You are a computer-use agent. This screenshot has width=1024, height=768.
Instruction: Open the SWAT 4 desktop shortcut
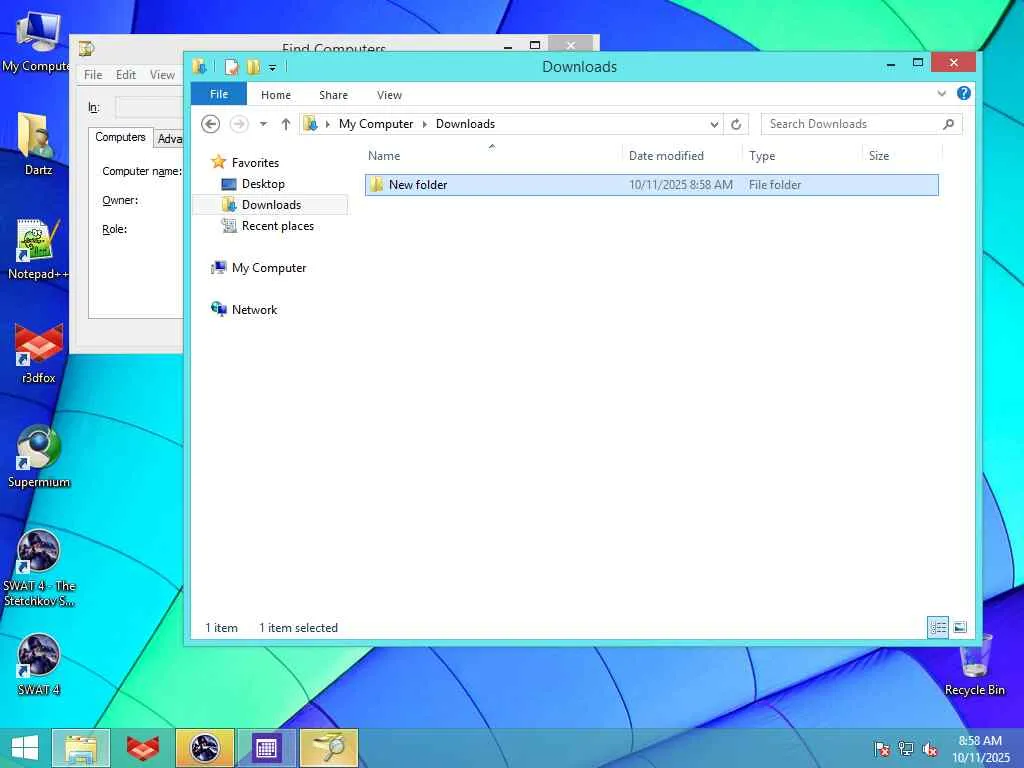(38, 664)
